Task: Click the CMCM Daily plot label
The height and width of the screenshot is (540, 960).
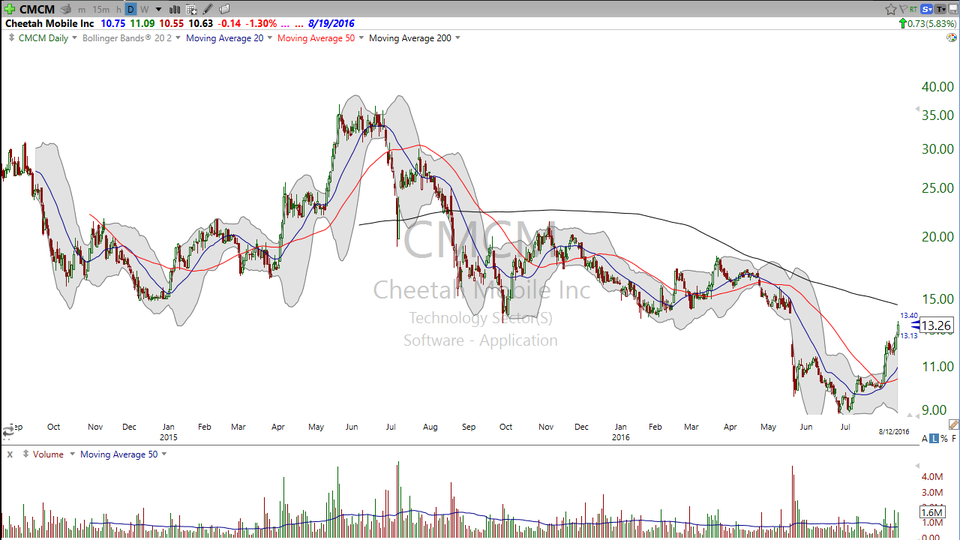Action: click(x=43, y=38)
